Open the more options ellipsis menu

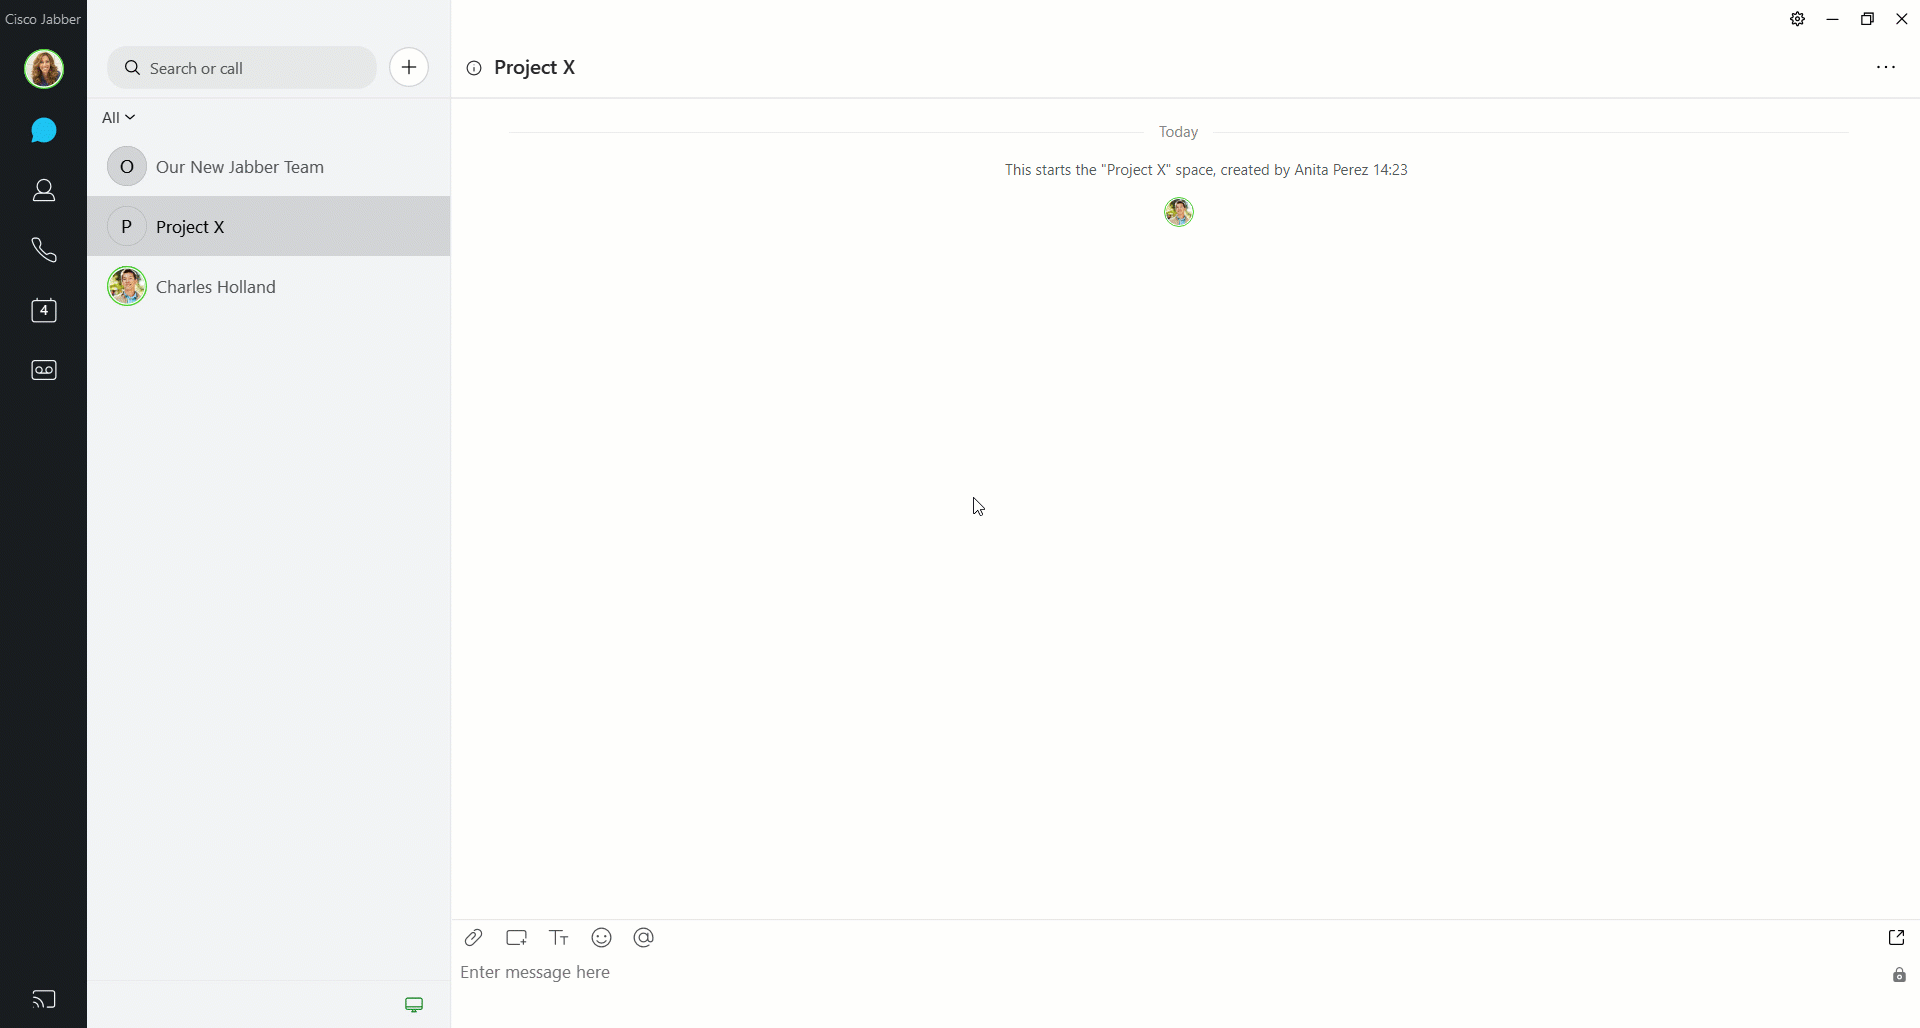tap(1886, 67)
